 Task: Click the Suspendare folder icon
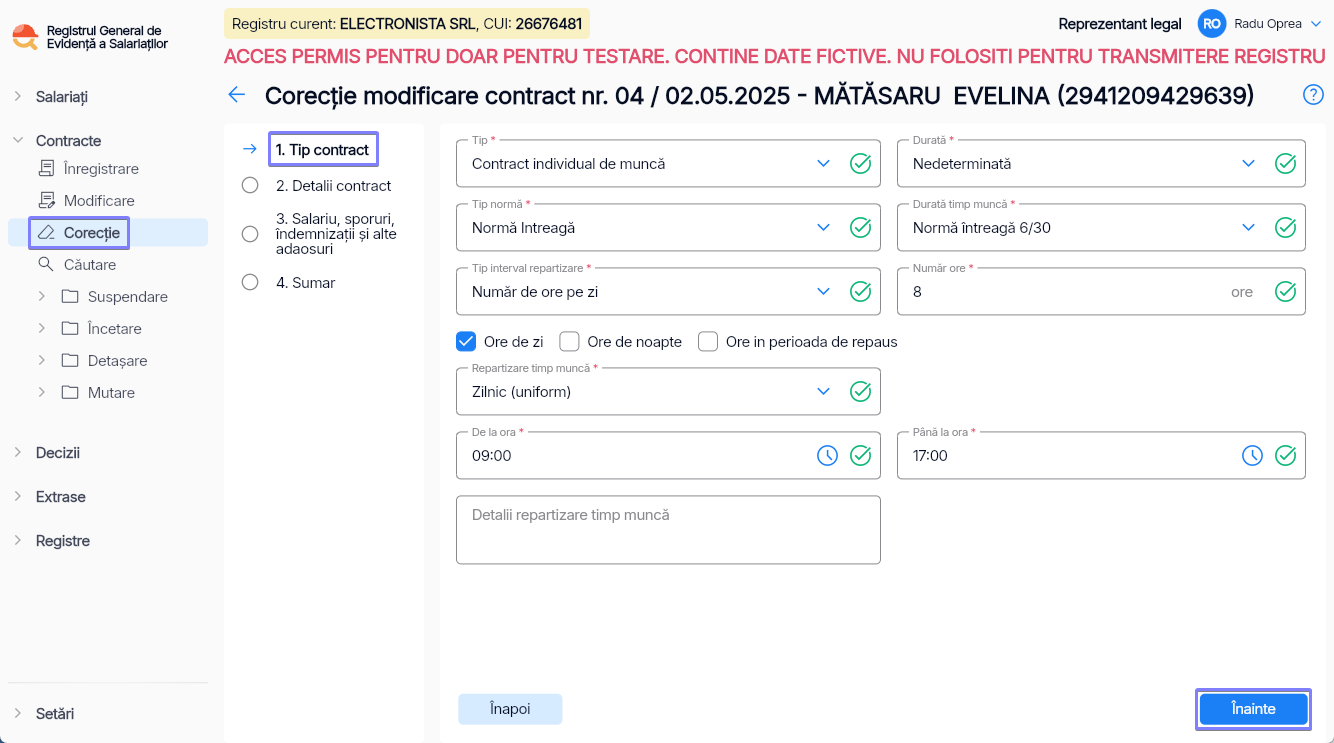point(70,296)
